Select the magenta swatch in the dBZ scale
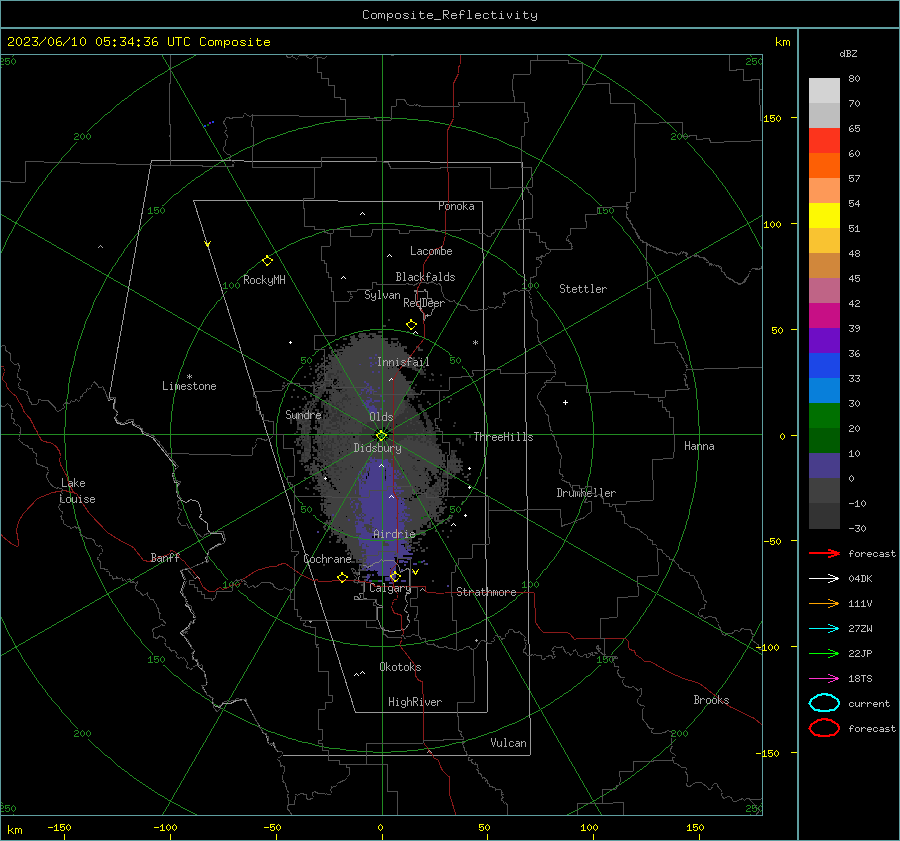The width and height of the screenshot is (900, 841). [824, 315]
